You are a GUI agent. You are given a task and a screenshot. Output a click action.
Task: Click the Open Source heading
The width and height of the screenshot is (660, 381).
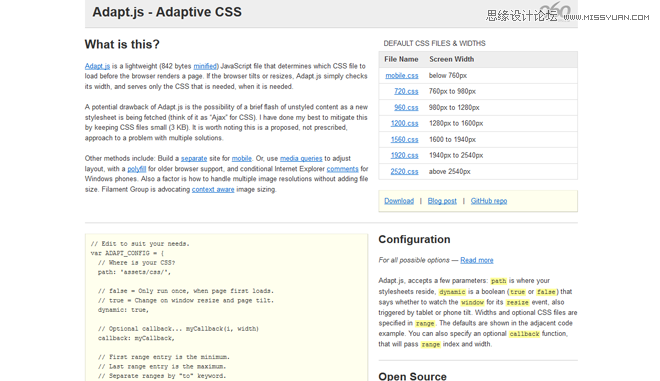click(x=412, y=376)
